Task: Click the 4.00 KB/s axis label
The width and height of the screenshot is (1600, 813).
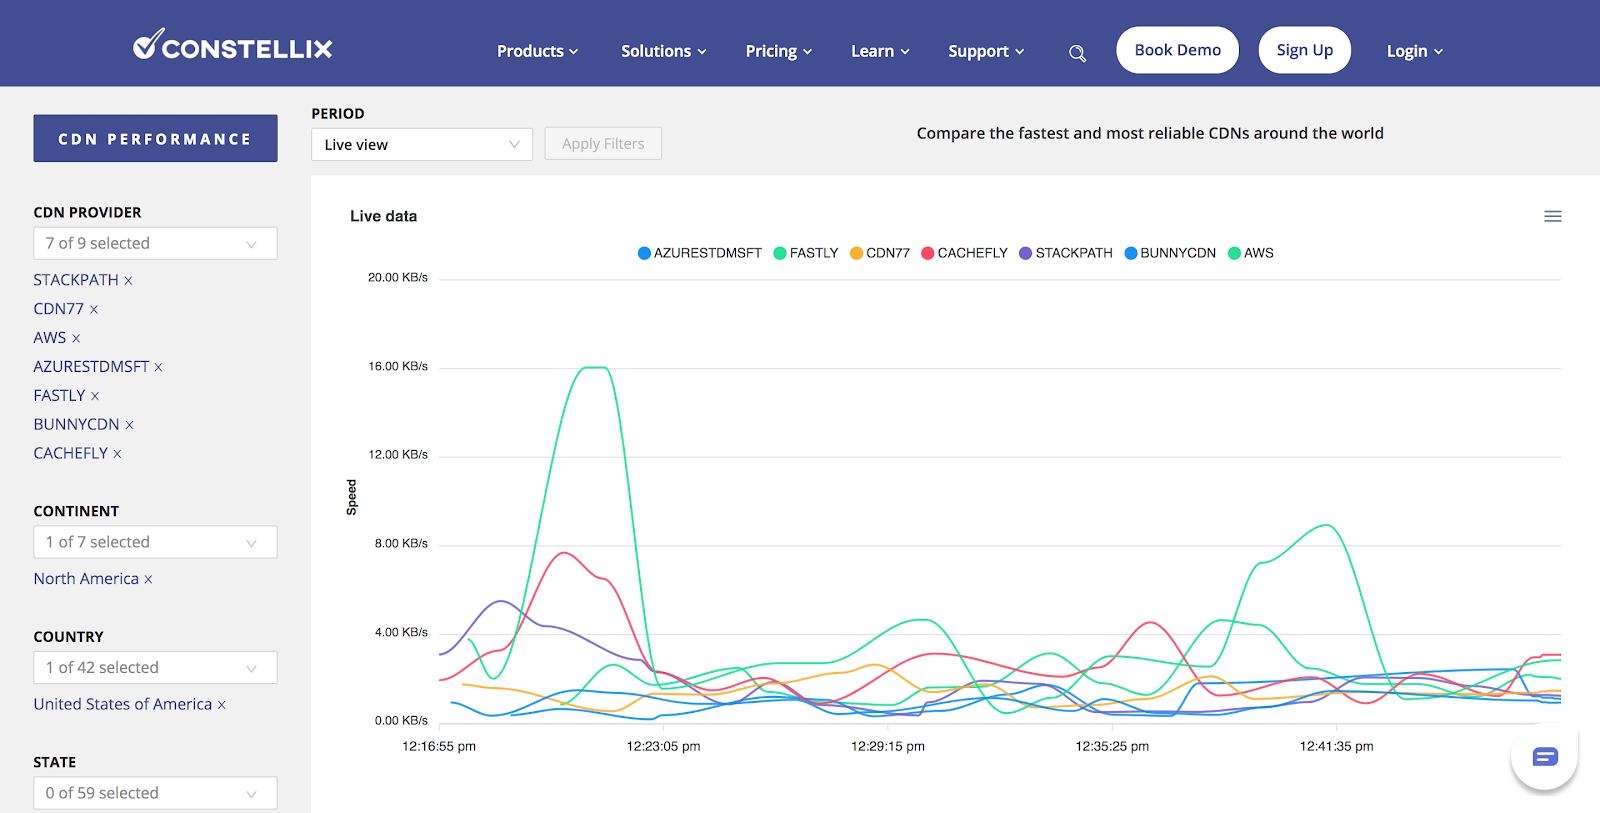Action: (x=401, y=632)
